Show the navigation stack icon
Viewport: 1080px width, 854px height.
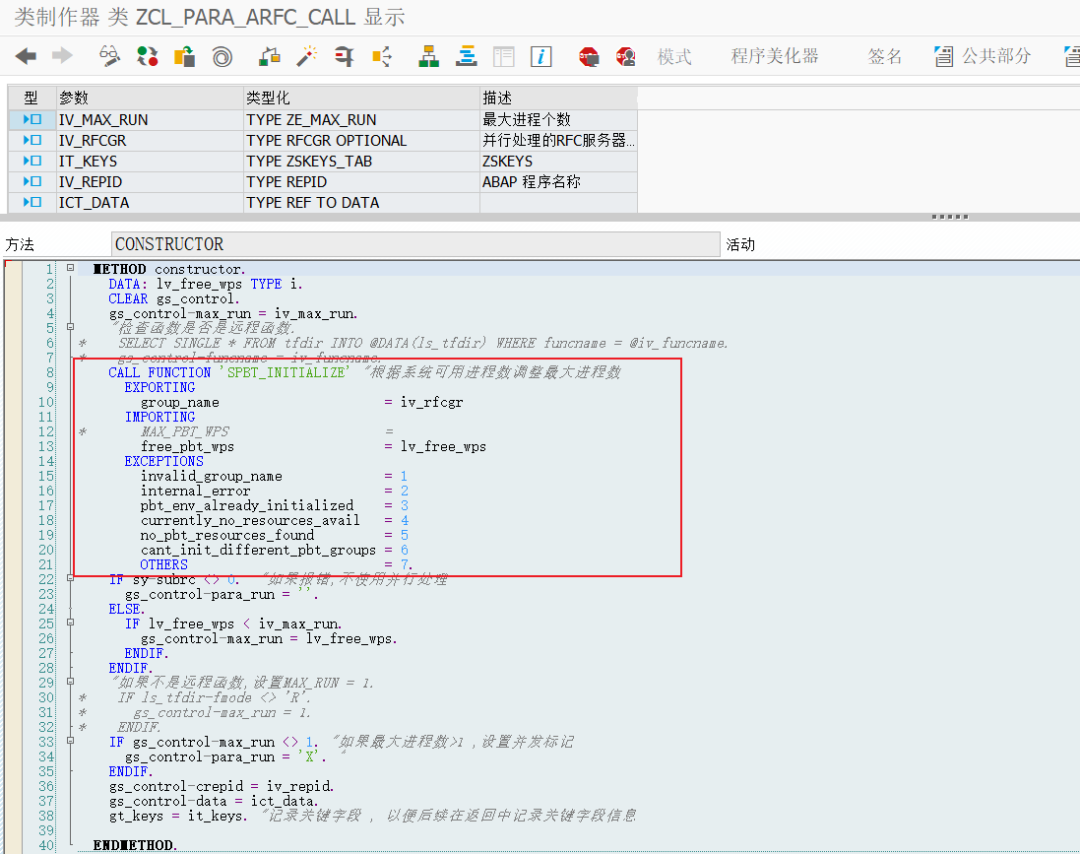coord(466,56)
